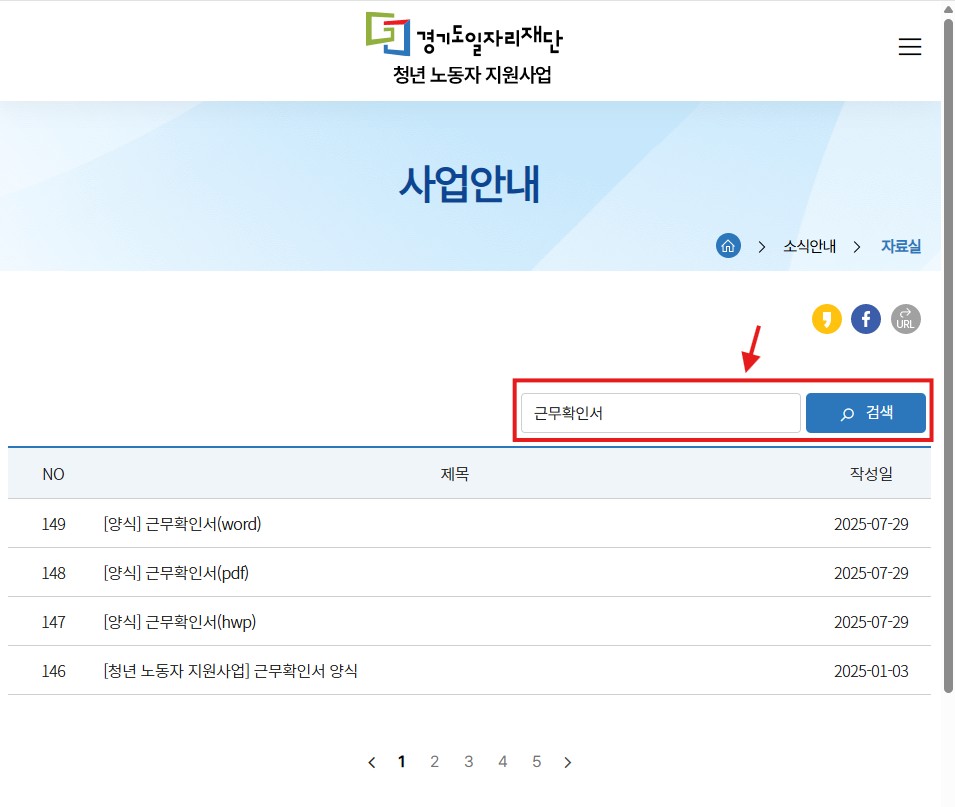955x807 pixels.
Task: Click the 제목 column header
Action: tap(454, 474)
